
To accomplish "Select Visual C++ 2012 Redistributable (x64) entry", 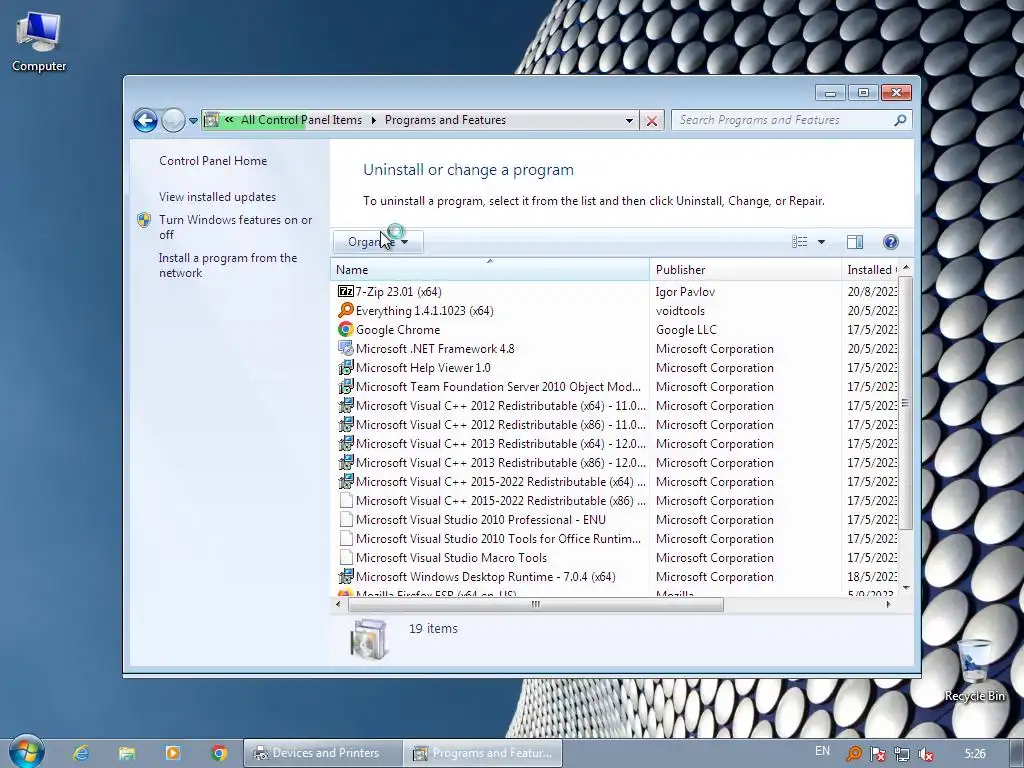I will pos(501,406).
